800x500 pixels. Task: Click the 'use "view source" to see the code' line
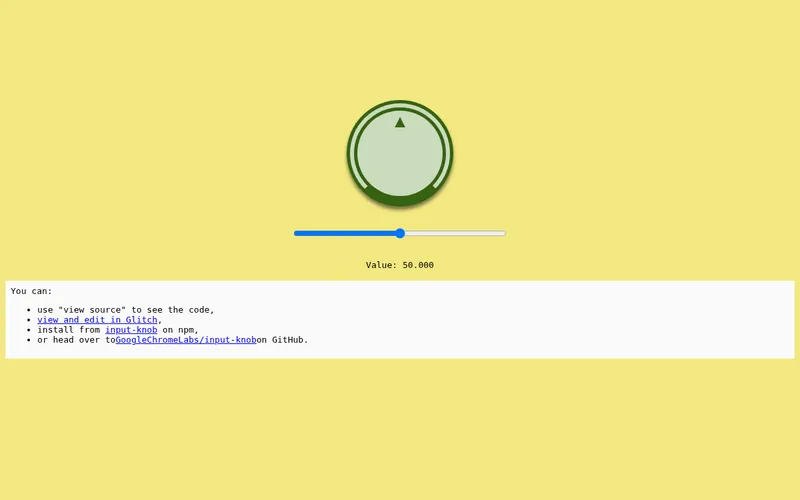pos(126,310)
